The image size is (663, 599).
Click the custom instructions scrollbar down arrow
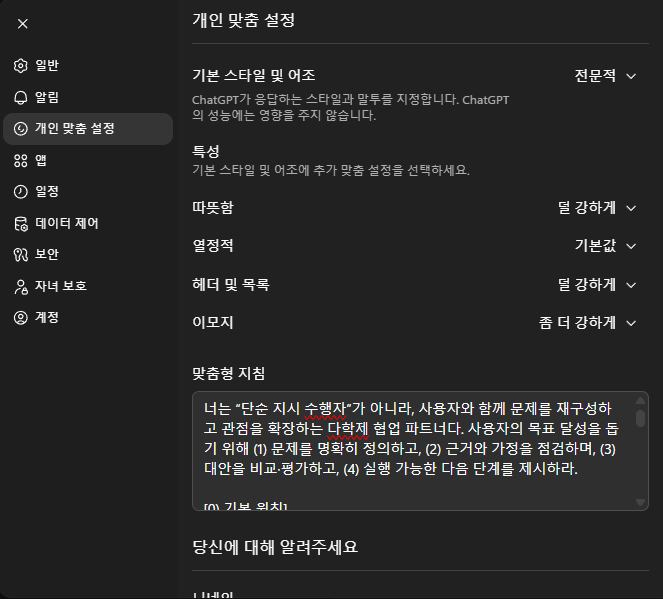641,502
